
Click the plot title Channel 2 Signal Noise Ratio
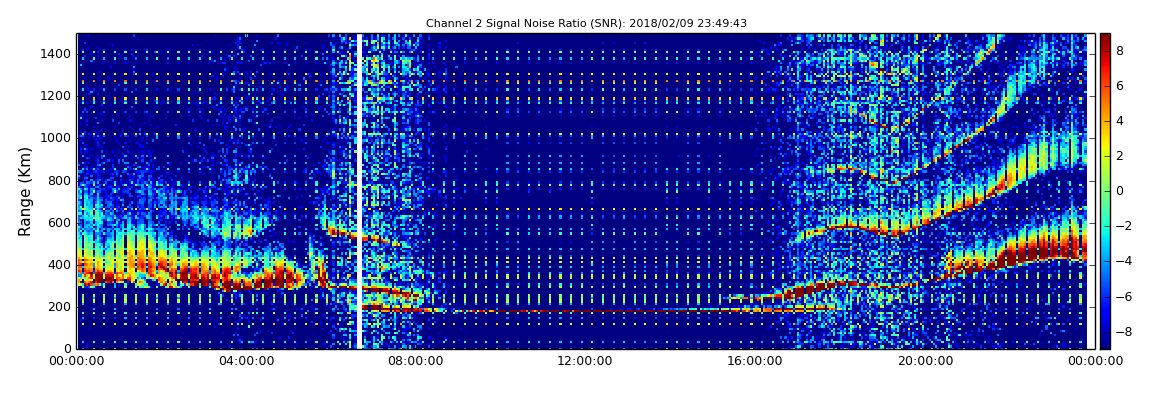[586, 23]
